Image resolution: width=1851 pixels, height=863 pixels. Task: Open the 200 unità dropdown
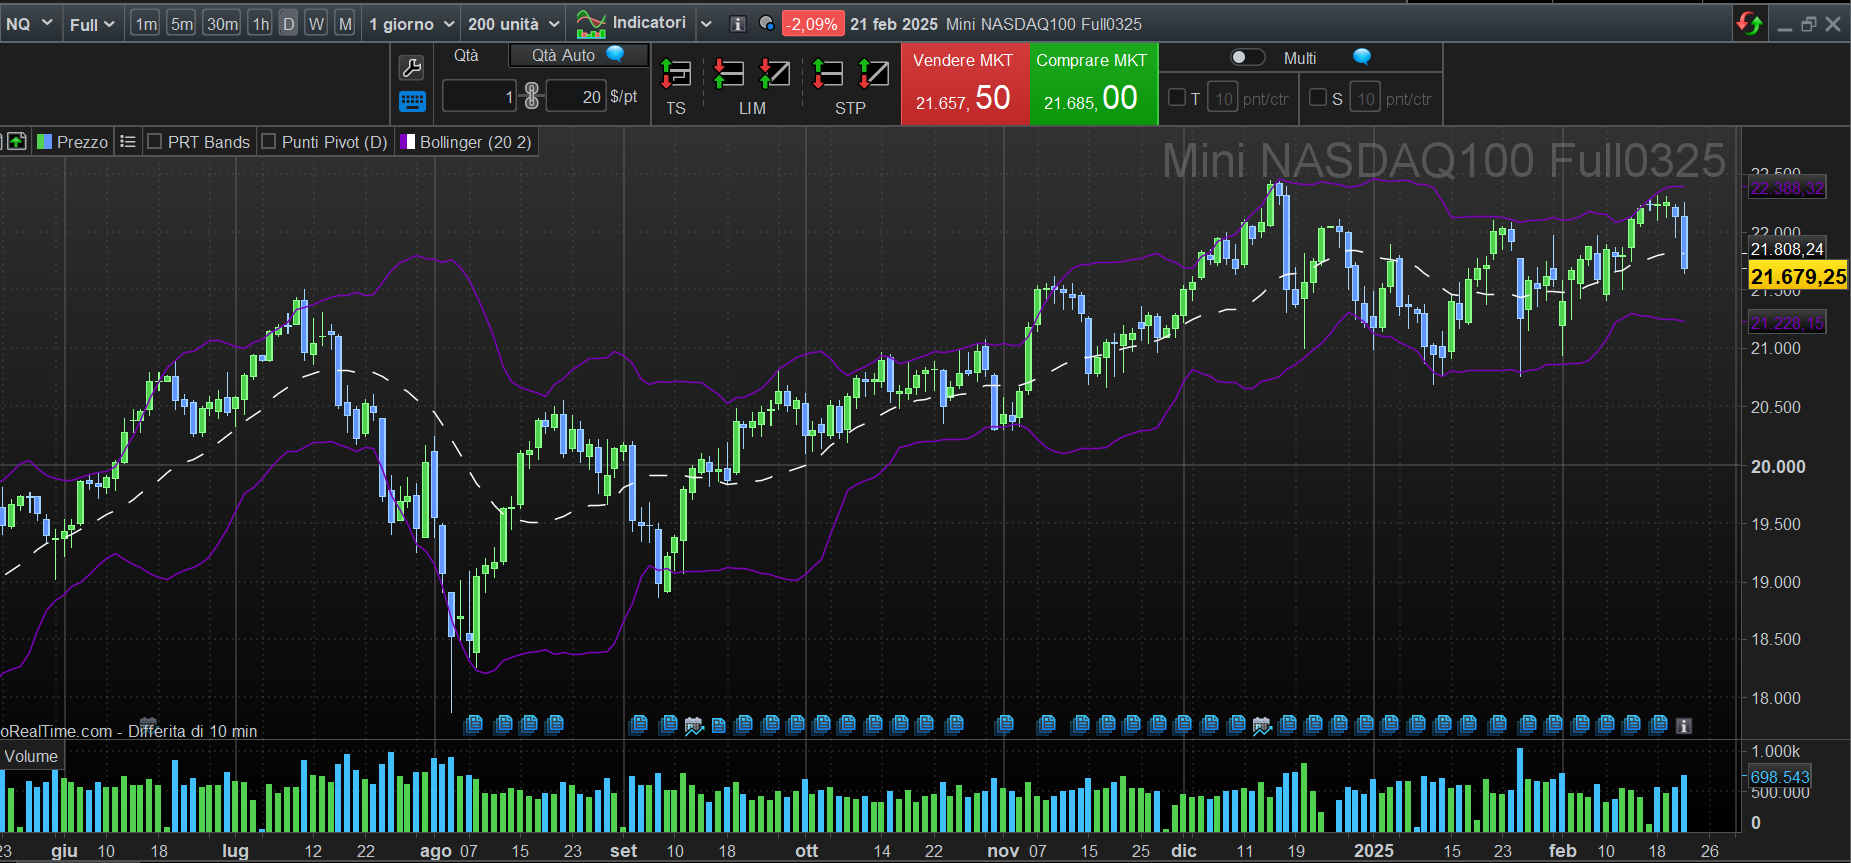(513, 24)
